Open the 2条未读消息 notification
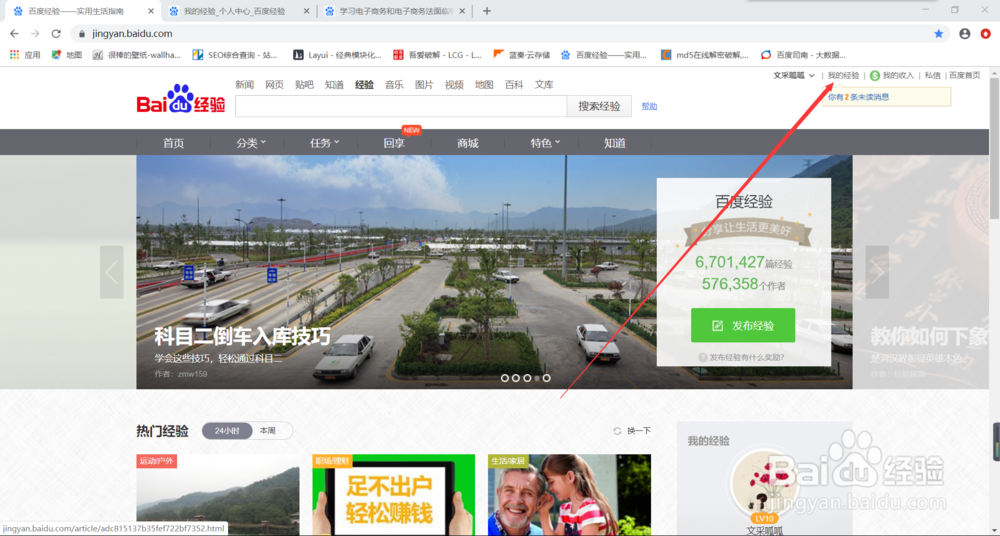Screen dimensions: 1000x536 (858, 98)
